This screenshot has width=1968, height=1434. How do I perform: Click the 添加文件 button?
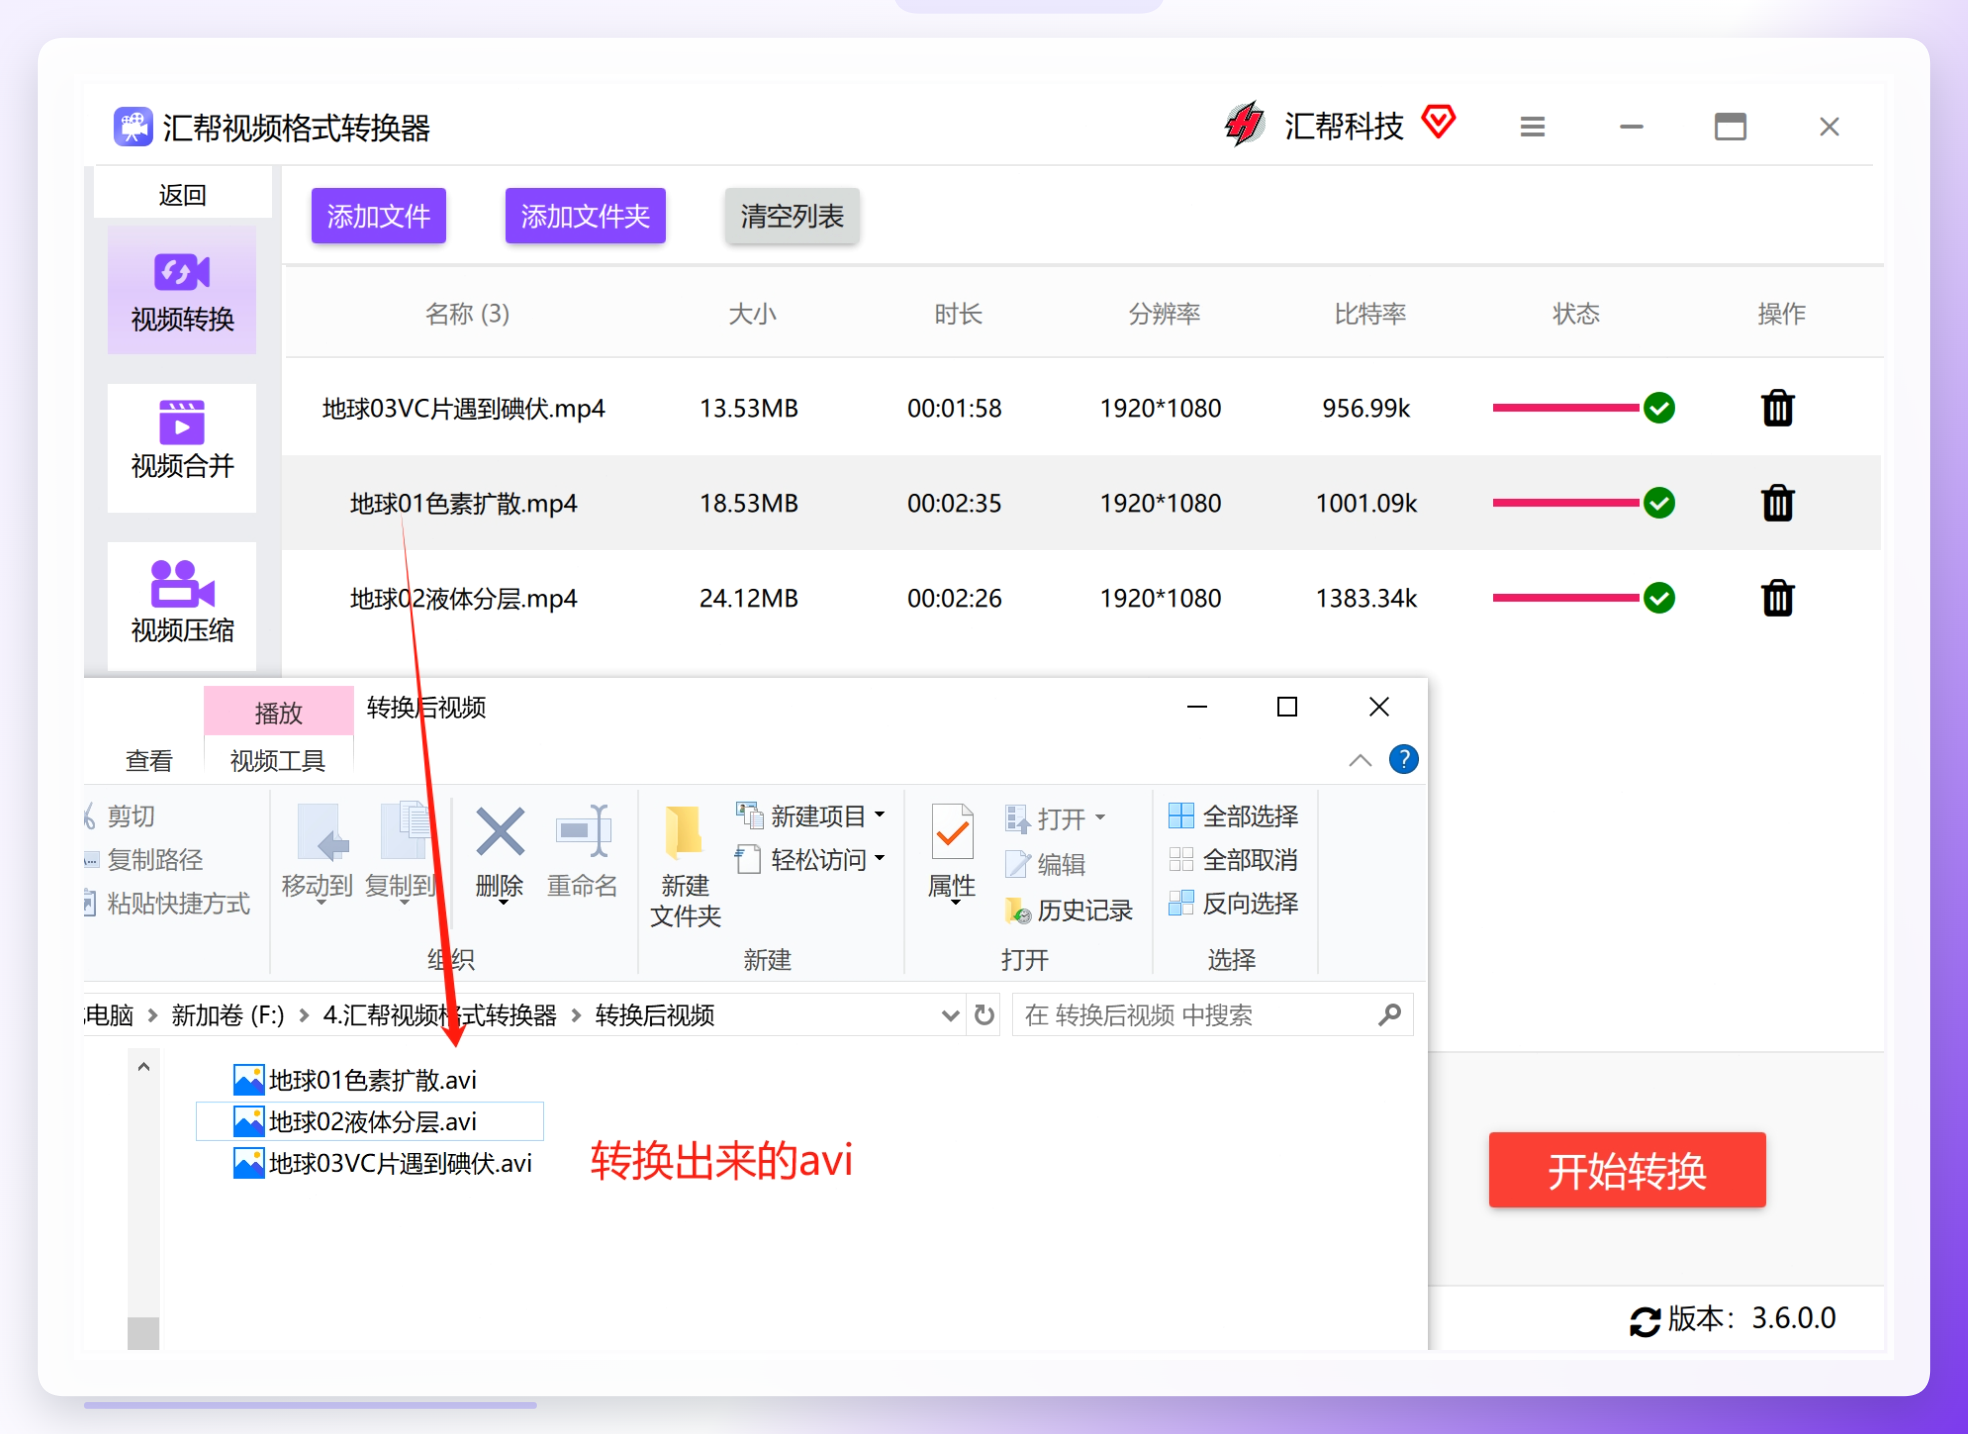[x=378, y=216]
